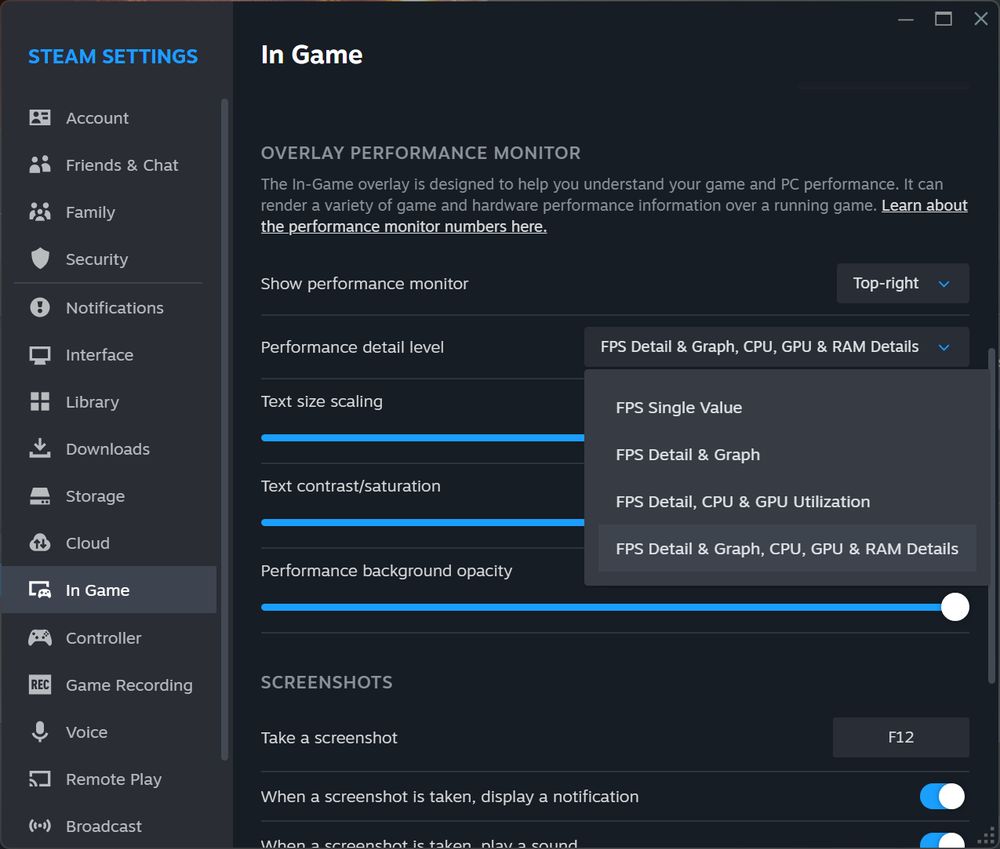Screen dimensions: 1000x849
Task: Collapse the Performance detail level dropdown
Action: point(777,347)
